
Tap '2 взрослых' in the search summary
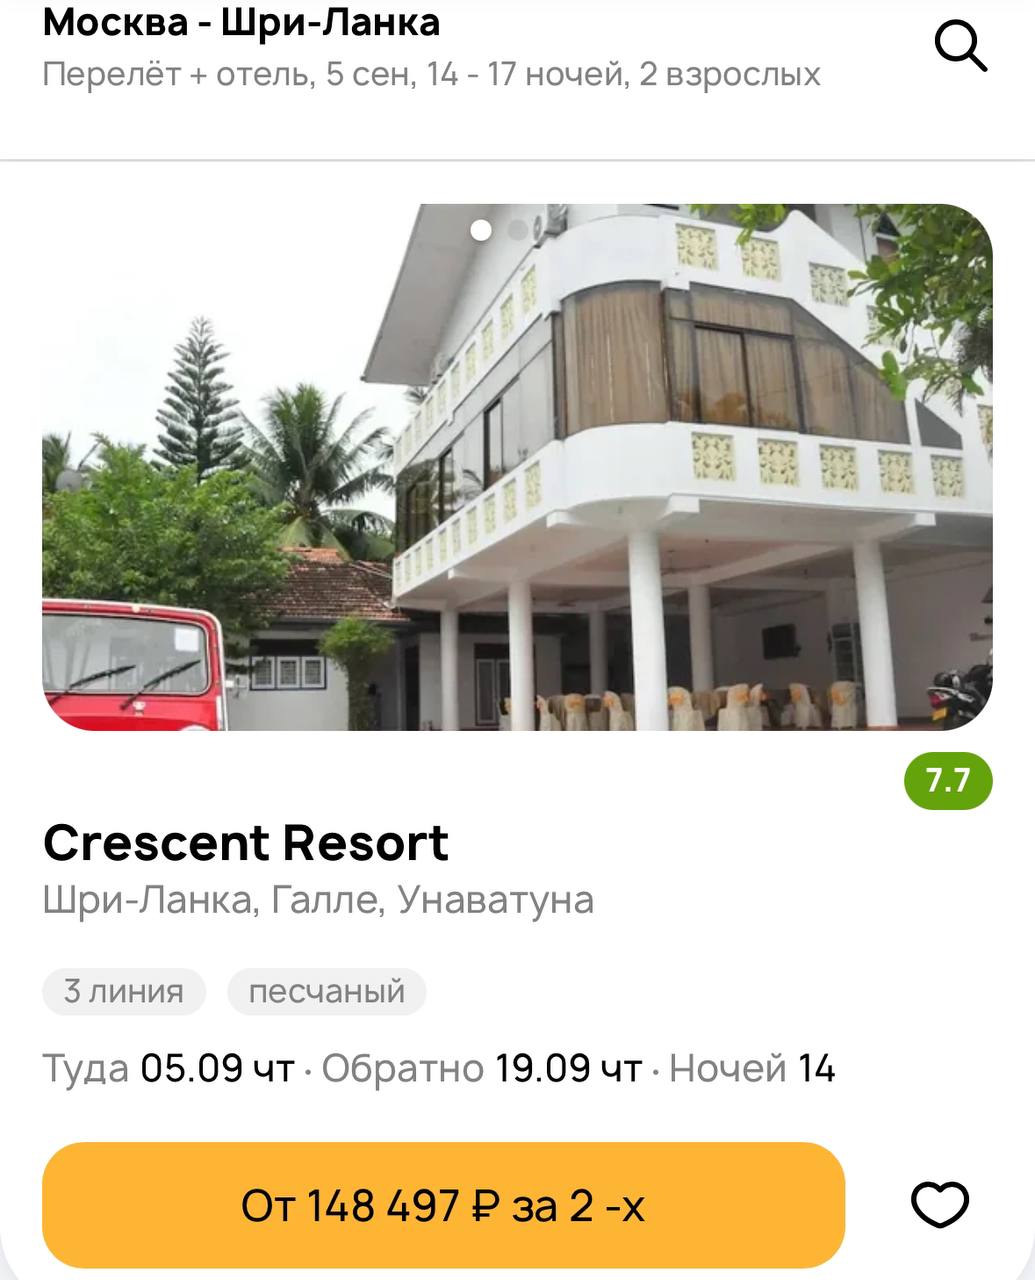tap(730, 74)
